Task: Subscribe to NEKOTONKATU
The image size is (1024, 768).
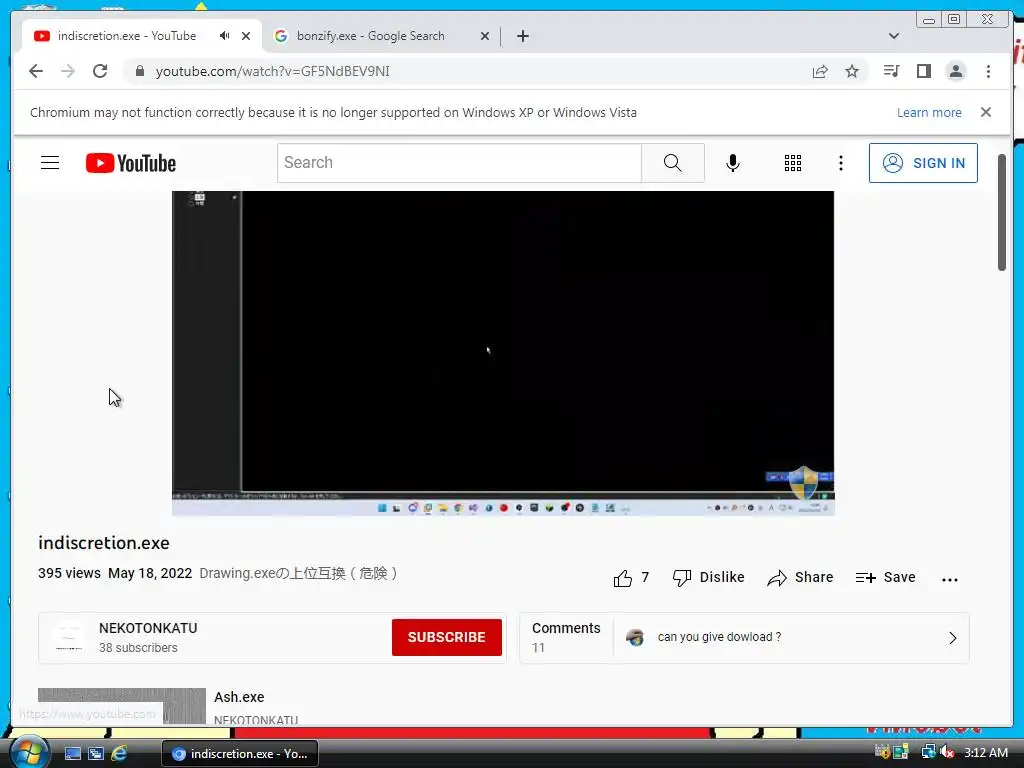Action: [447, 637]
